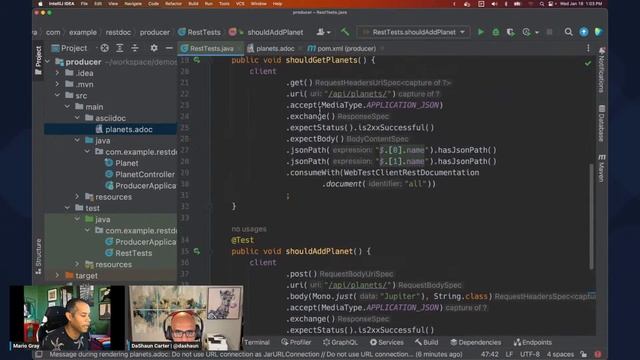Run shouldGetPlanets test from gutter icon
Viewport: 640px width, 360px height.
(197, 60)
